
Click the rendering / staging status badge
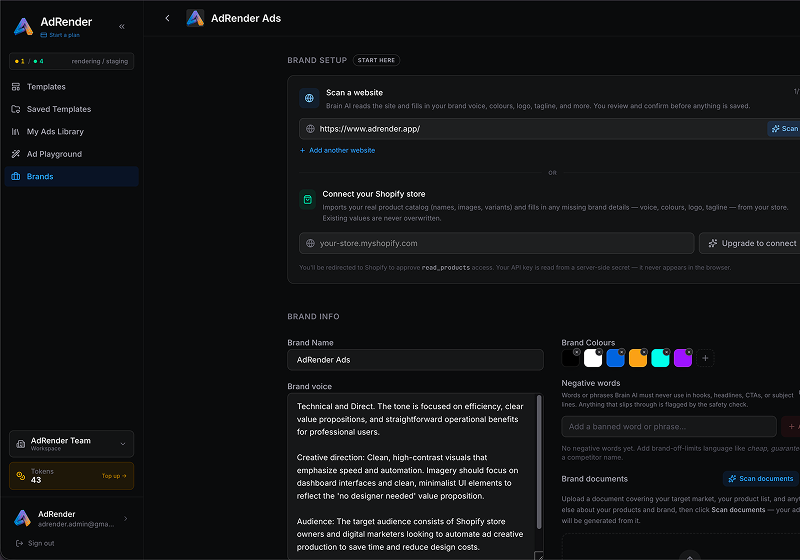tap(71, 61)
